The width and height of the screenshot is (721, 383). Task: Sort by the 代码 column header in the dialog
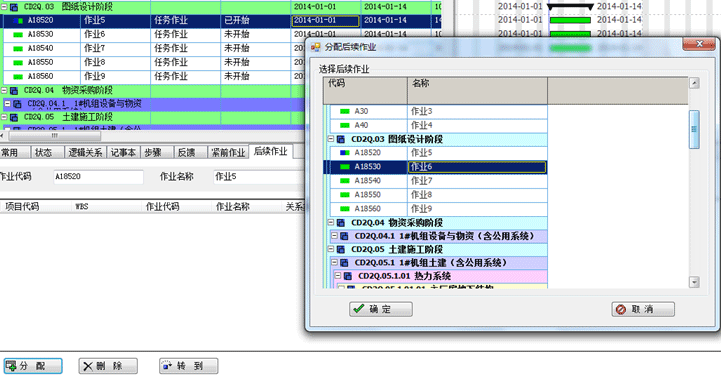coord(365,90)
